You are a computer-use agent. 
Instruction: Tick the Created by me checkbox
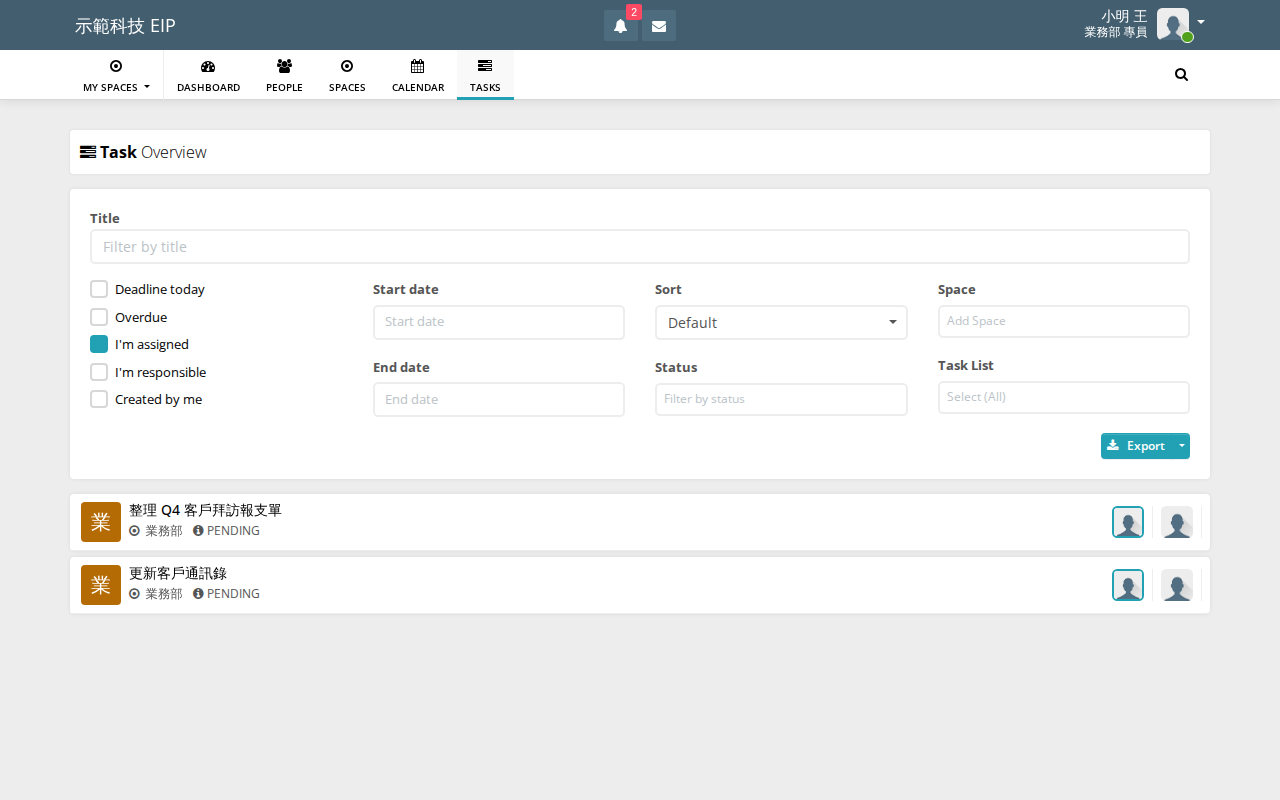coord(99,399)
